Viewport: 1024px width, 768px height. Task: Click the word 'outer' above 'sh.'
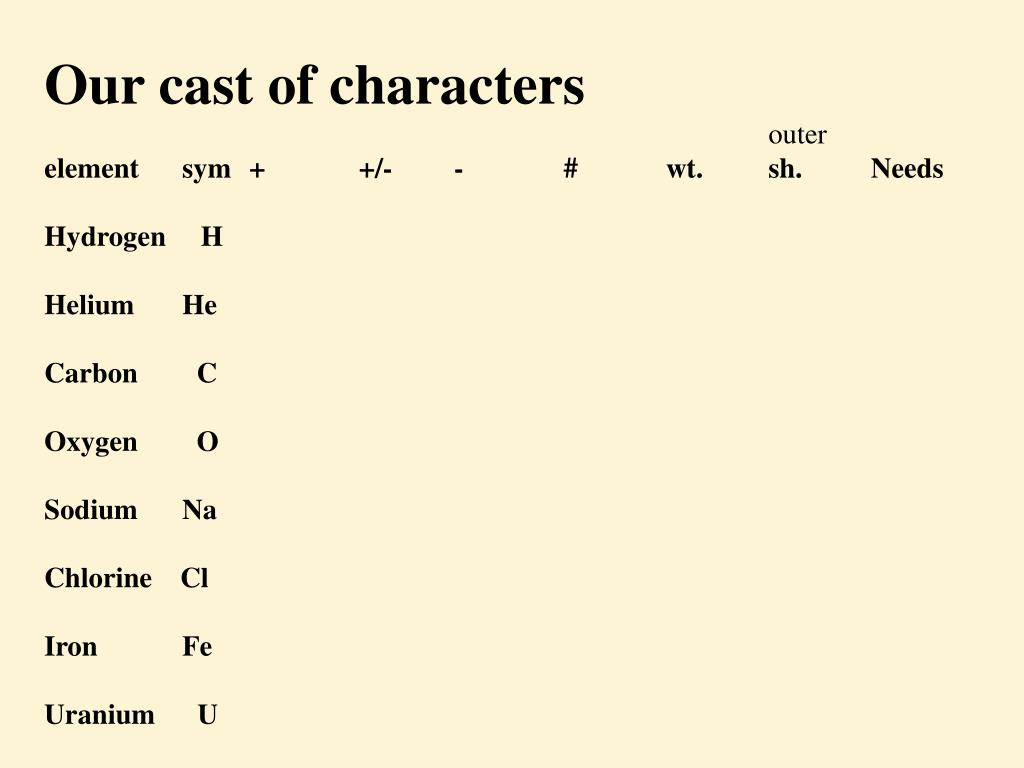(x=797, y=135)
